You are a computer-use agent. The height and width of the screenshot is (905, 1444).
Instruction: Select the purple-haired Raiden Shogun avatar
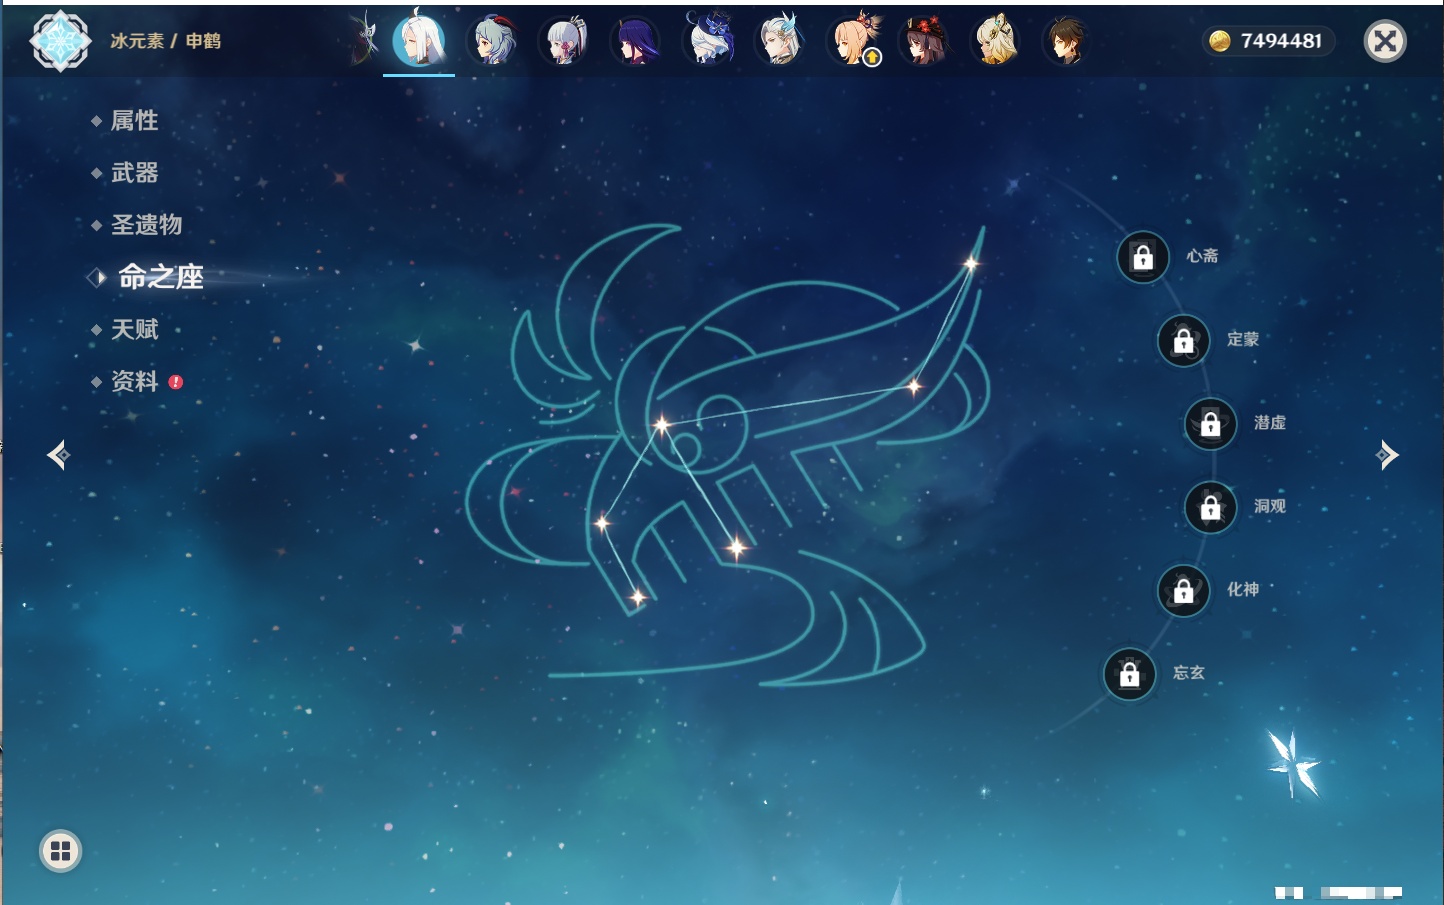tap(635, 41)
